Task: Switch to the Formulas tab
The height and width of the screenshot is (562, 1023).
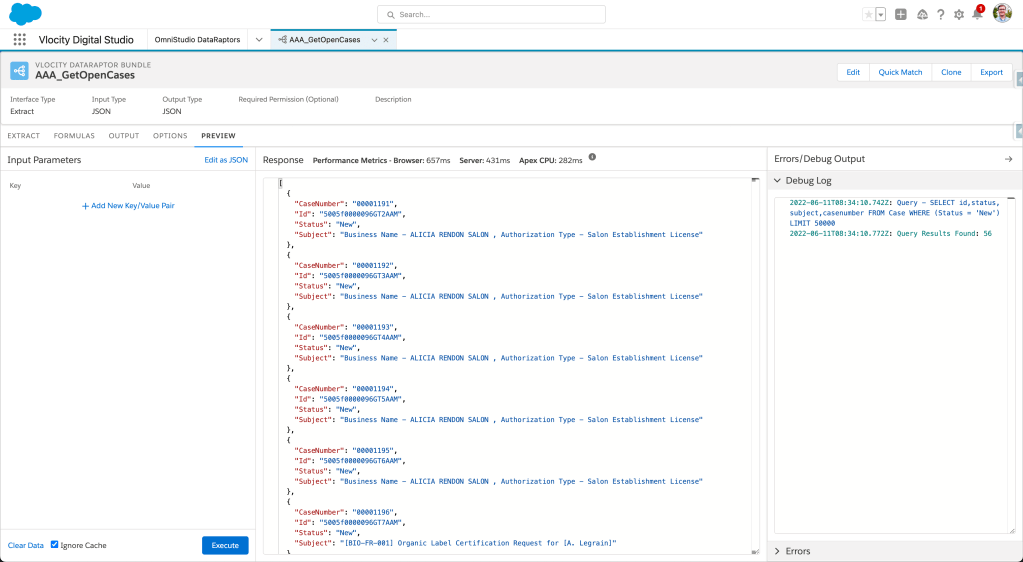Action: pyautogui.click(x=74, y=135)
